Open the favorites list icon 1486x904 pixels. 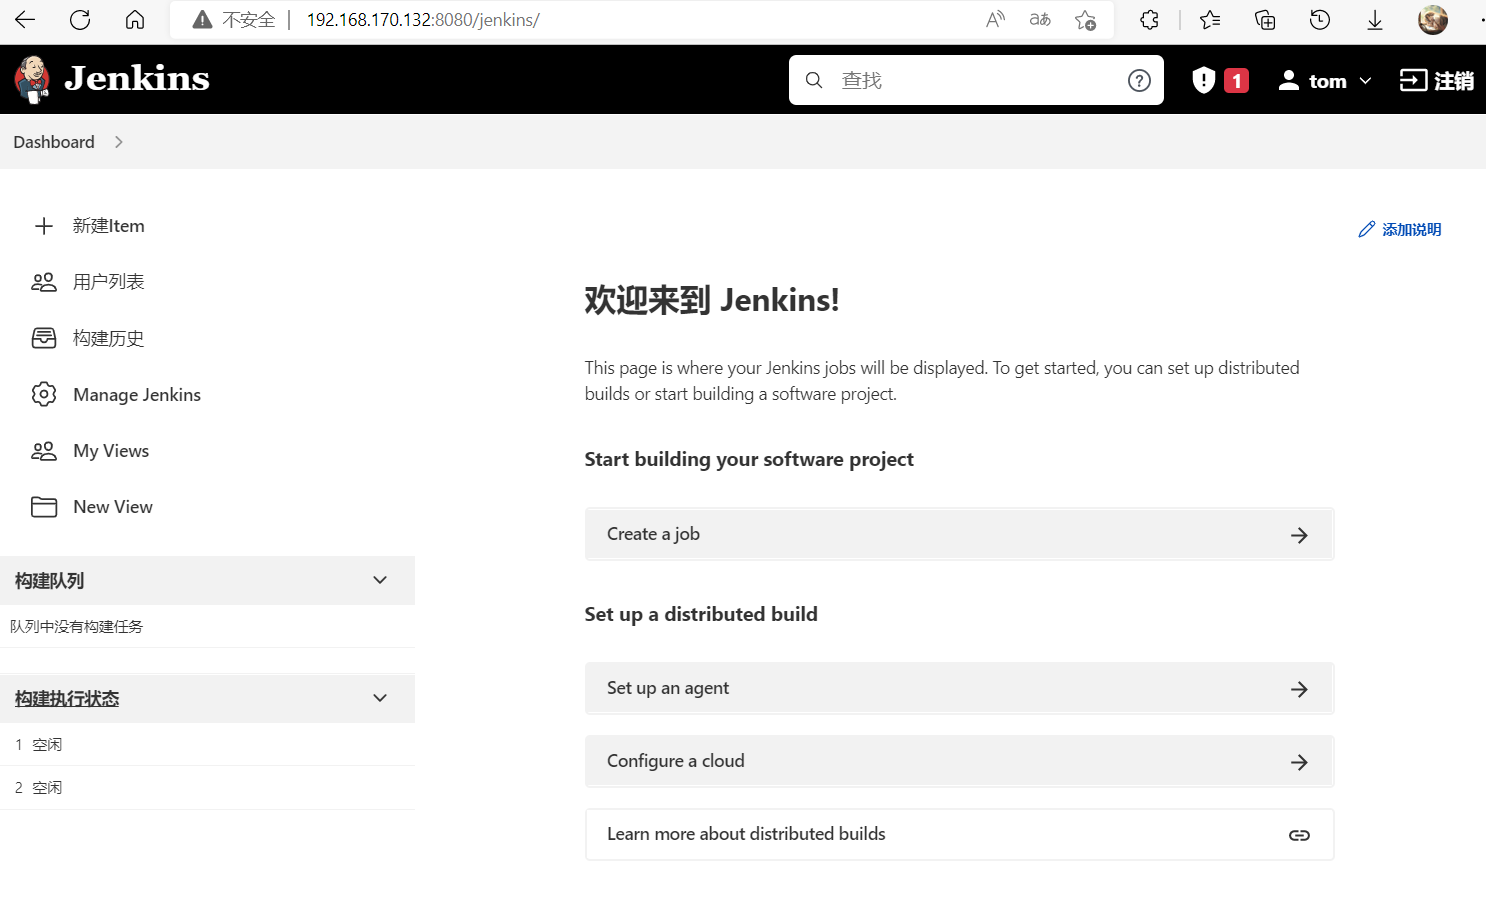[x=1210, y=20]
